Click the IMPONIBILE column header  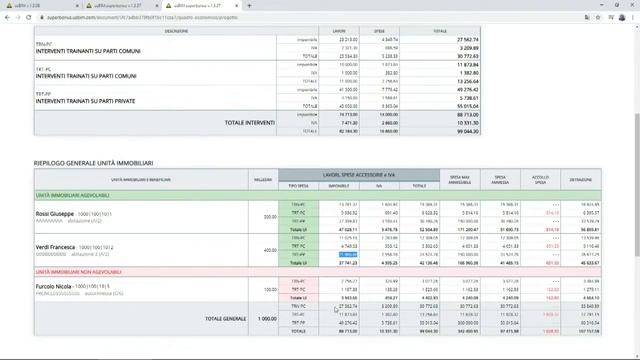339,186
